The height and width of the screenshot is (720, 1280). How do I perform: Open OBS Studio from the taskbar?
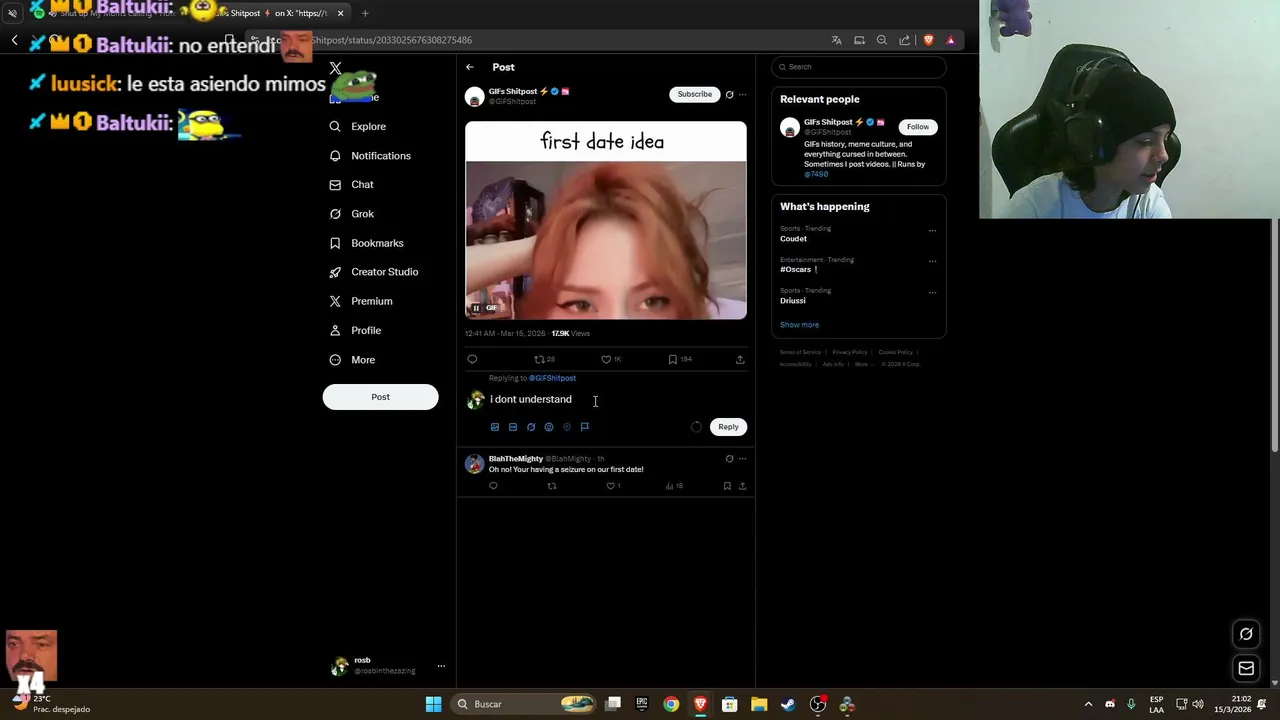pyautogui.click(x=818, y=704)
